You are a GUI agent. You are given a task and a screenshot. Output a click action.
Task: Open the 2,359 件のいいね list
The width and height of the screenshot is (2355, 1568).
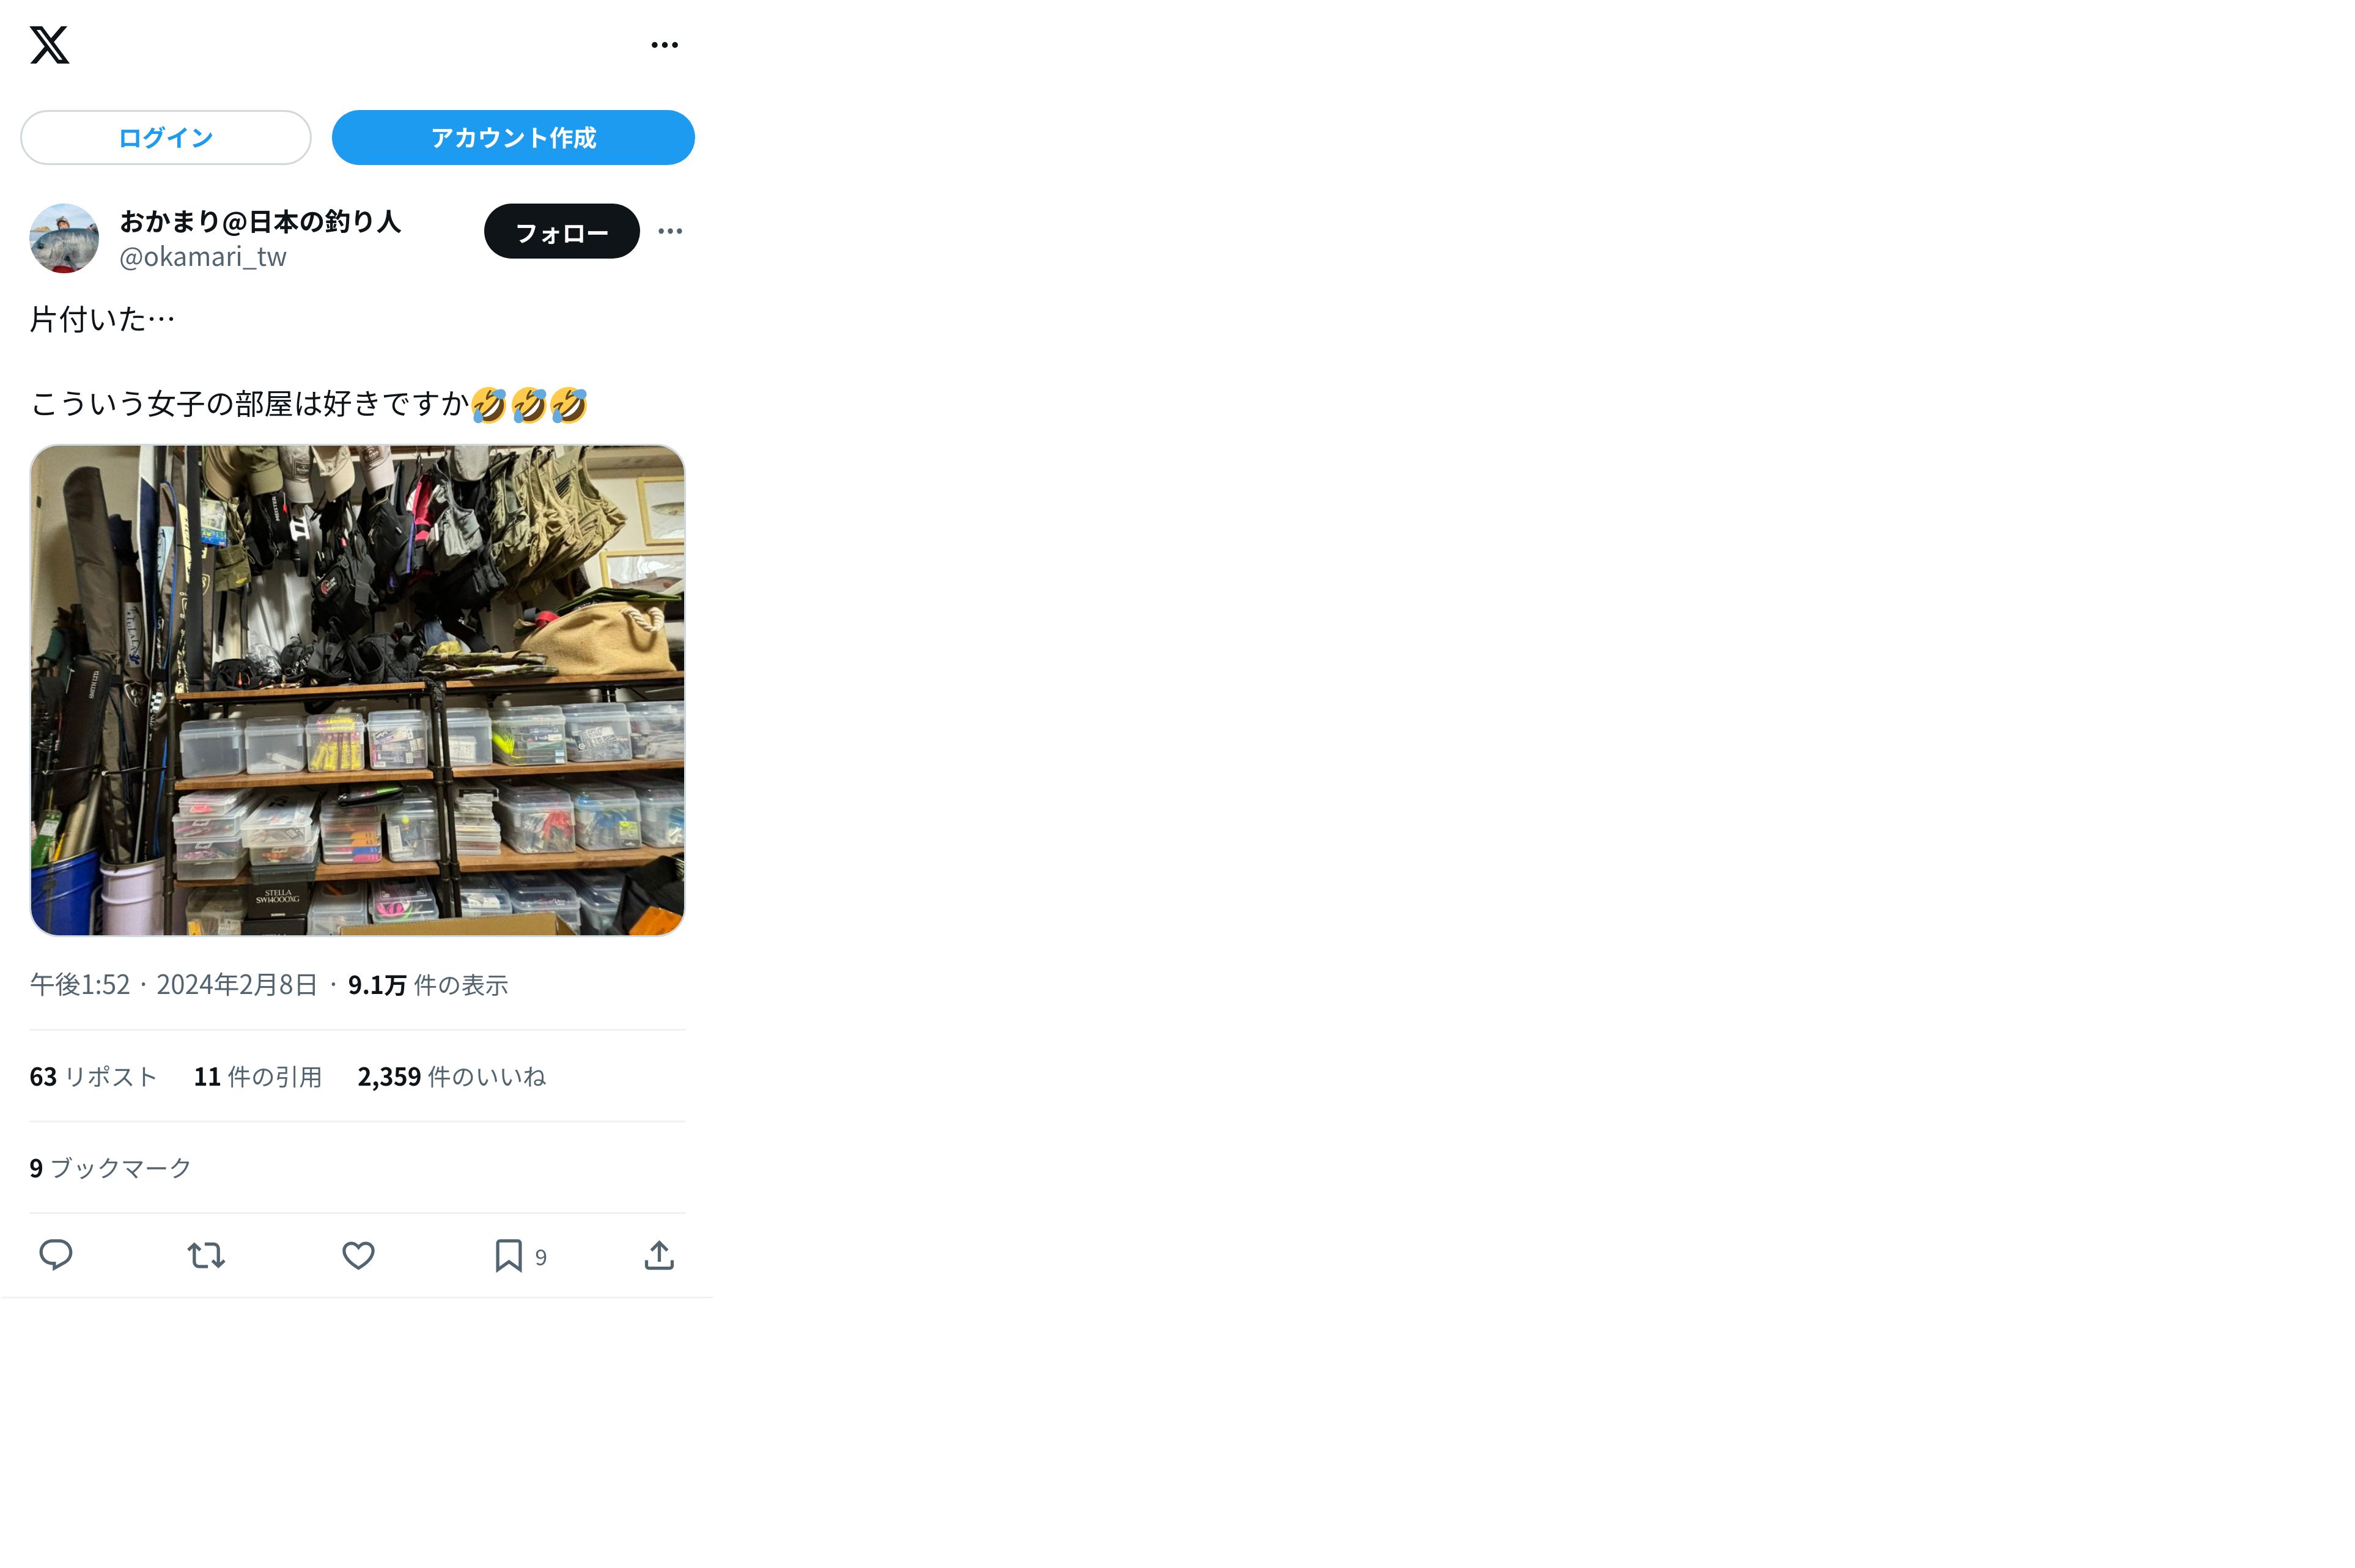452,1077
